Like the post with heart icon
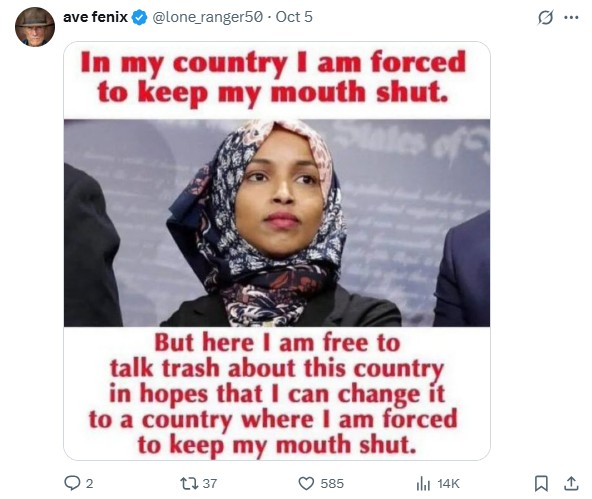The height and width of the screenshot is (499, 592). 306,484
